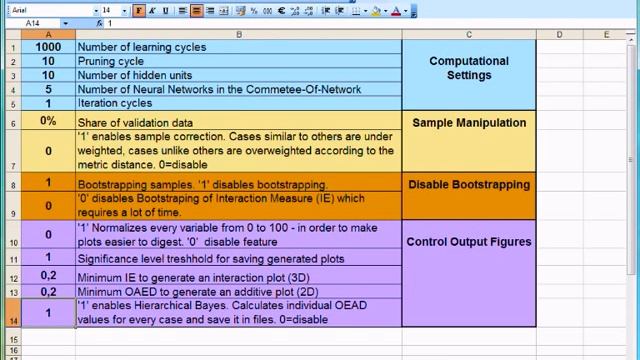Screen dimensions: 640x360
Task: Click the fx insert function icon
Action: click(x=99, y=24)
